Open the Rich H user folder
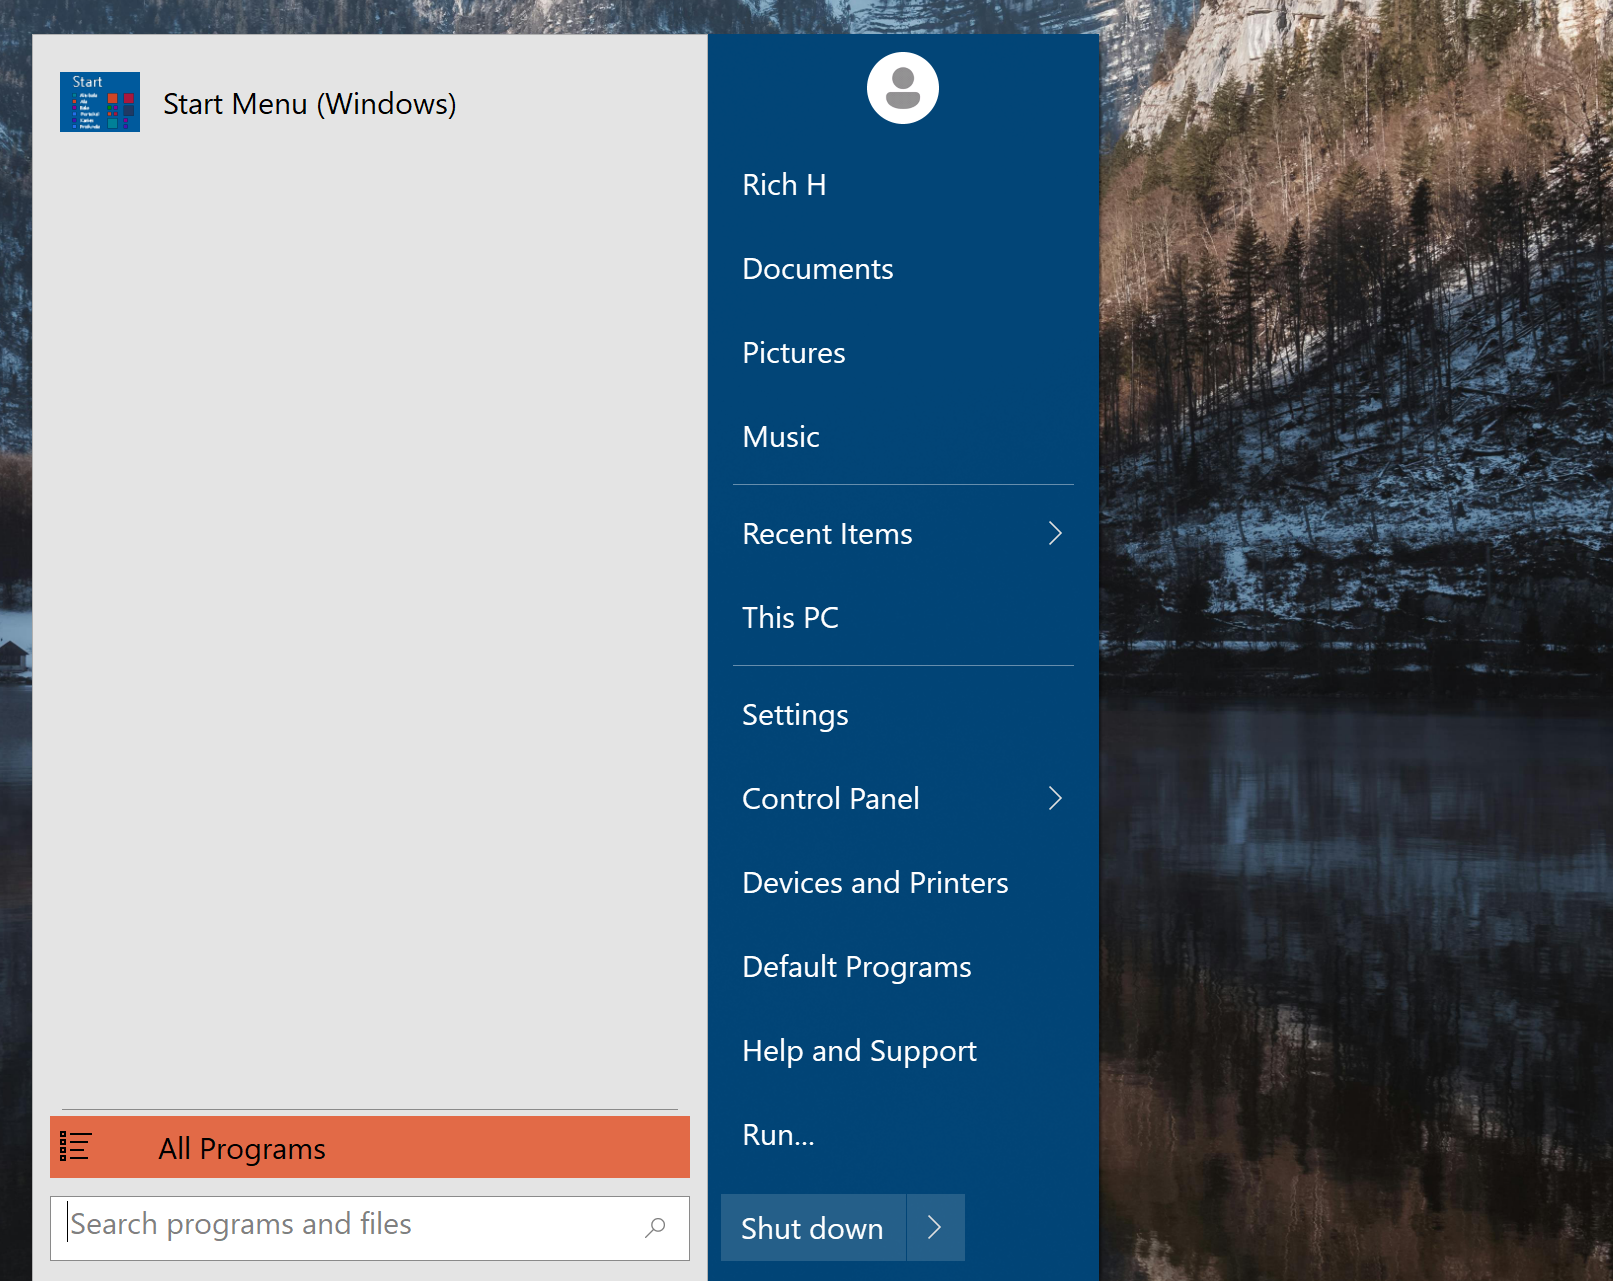Image resolution: width=1613 pixels, height=1281 pixels. [x=784, y=185]
